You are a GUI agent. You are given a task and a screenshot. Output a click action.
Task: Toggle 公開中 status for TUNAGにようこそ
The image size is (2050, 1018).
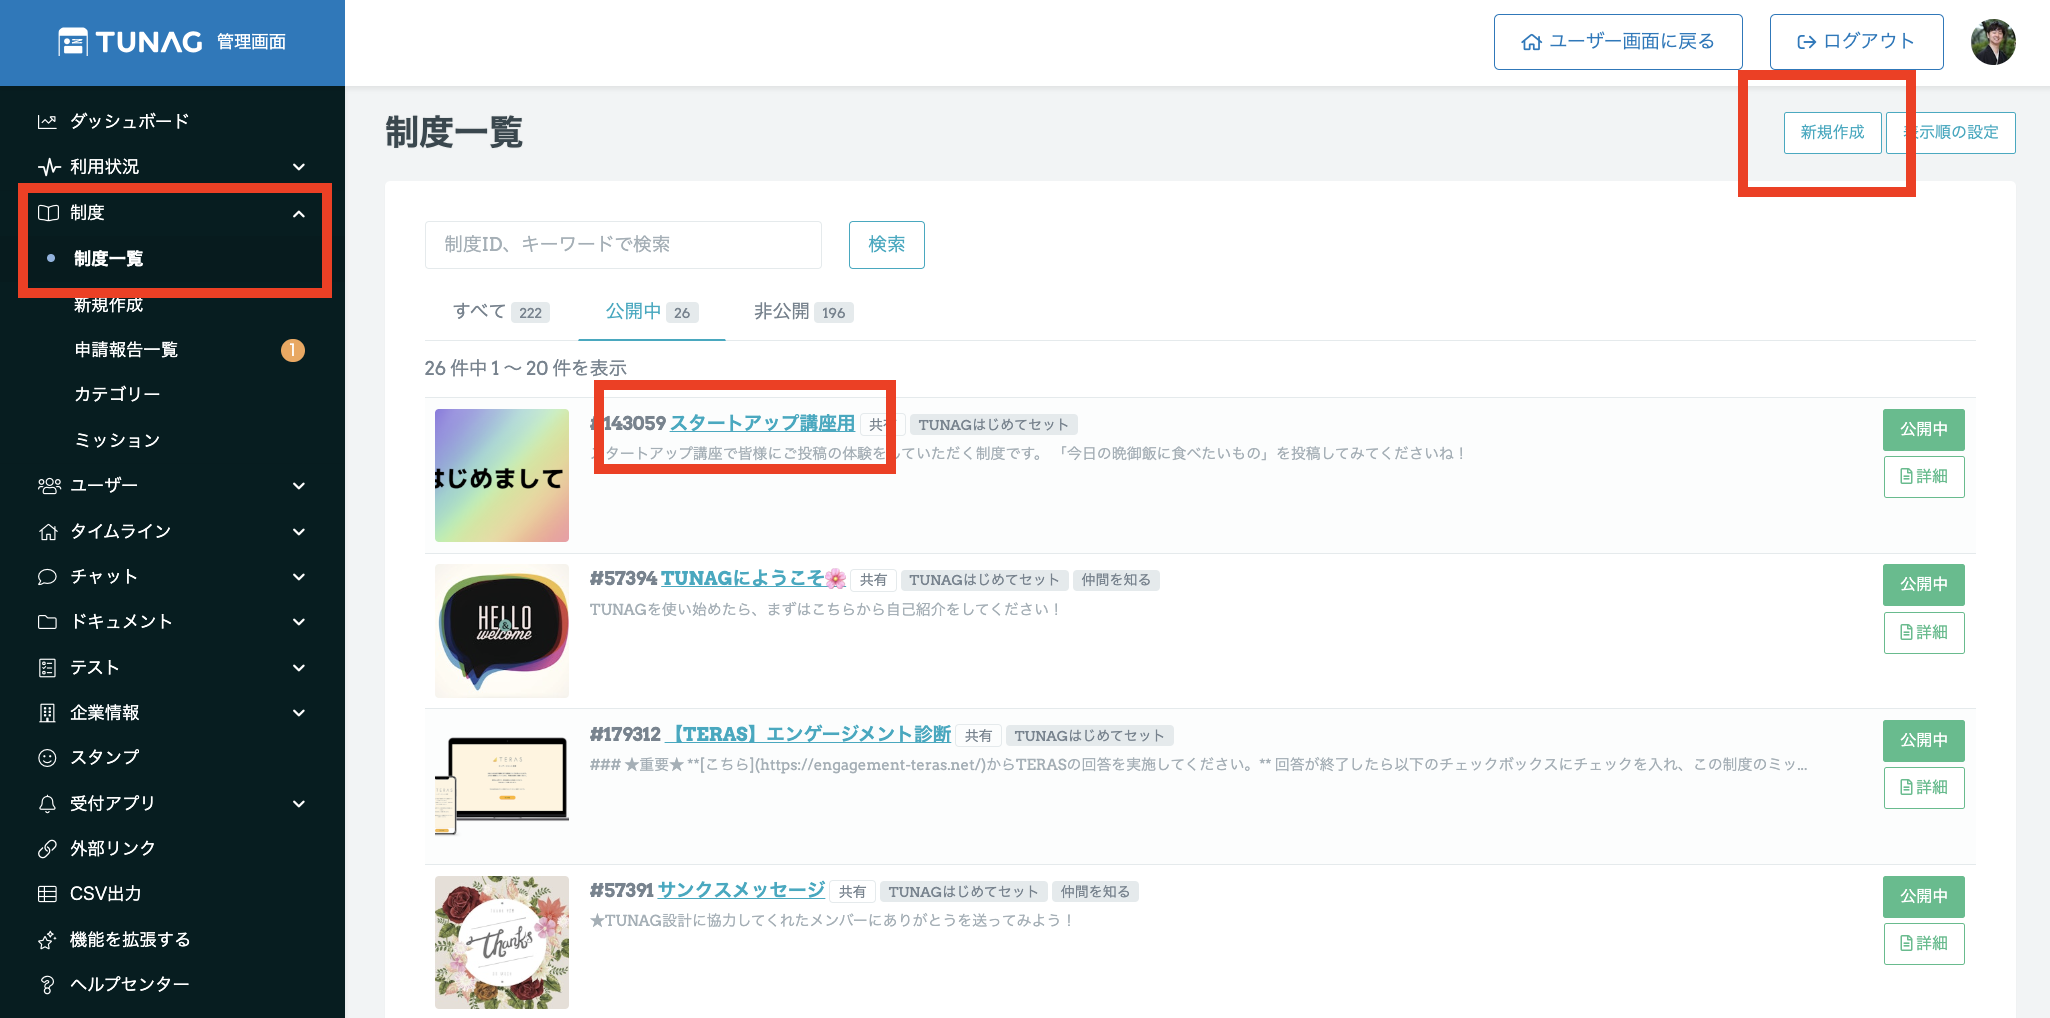1924,585
